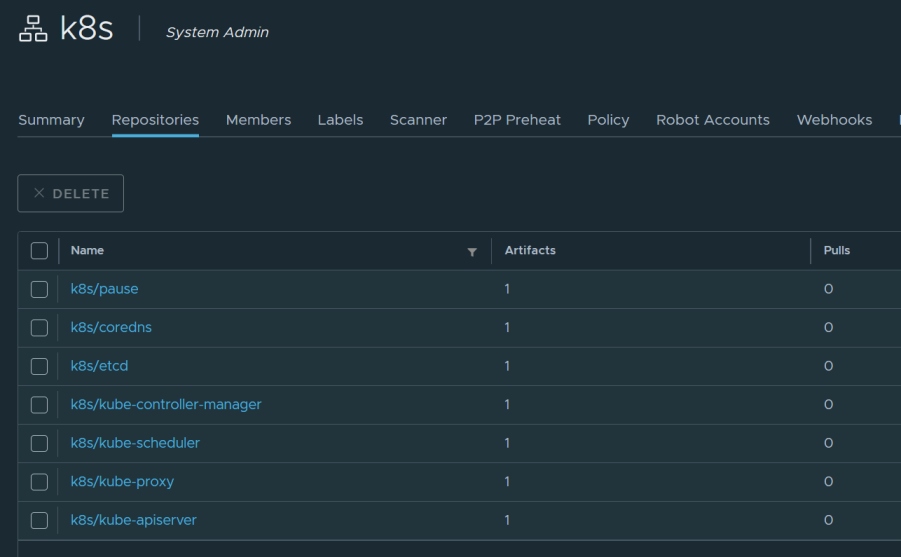Click the artifact count for k8s/etcd
Screen dimensions: 901x557
click(507, 366)
